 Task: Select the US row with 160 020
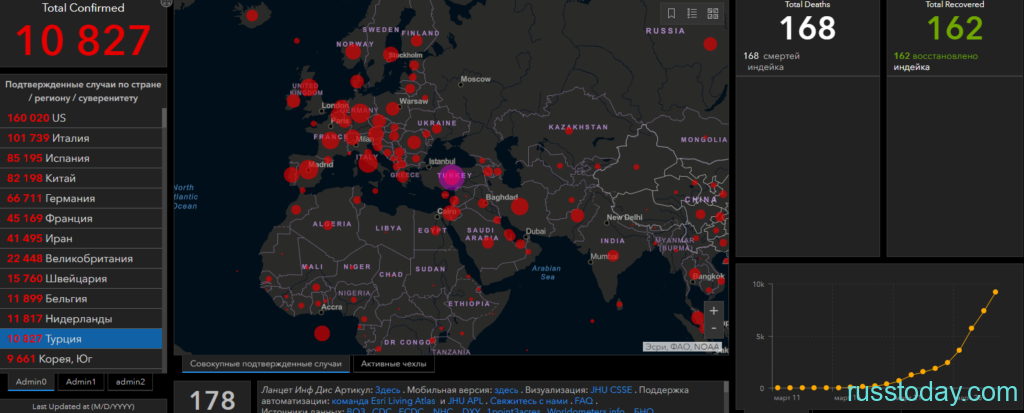click(81, 118)
